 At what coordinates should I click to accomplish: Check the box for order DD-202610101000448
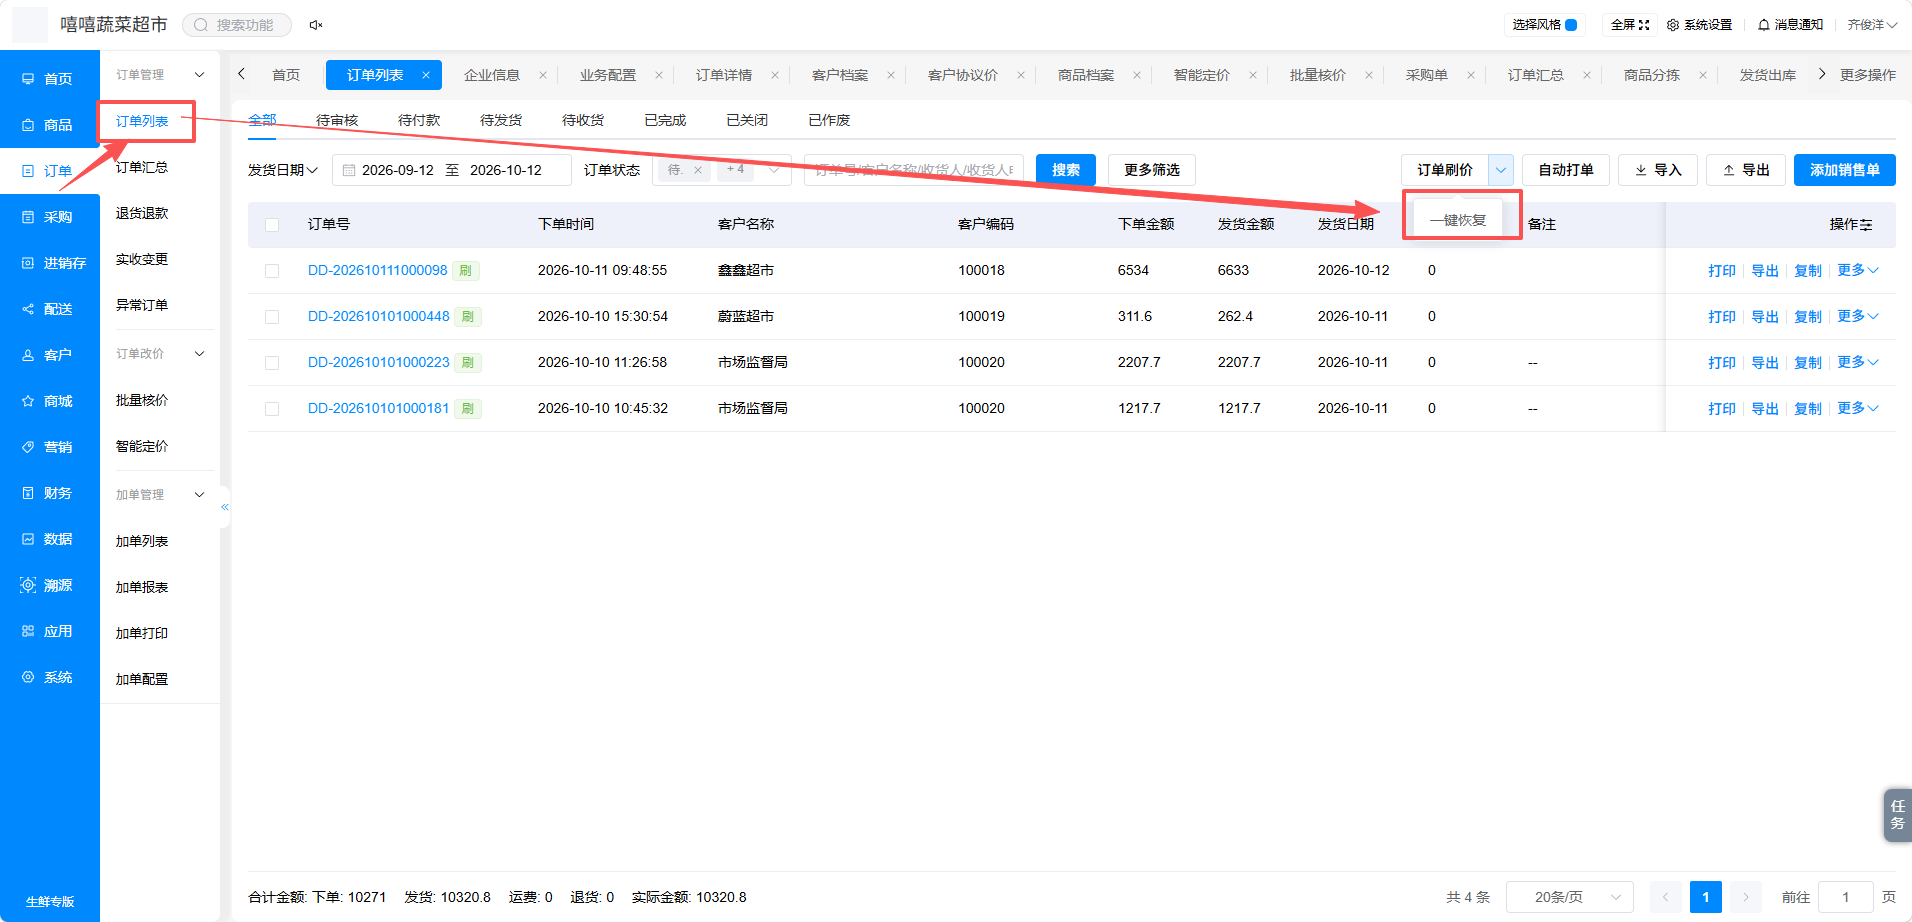(x=272, y=317)
